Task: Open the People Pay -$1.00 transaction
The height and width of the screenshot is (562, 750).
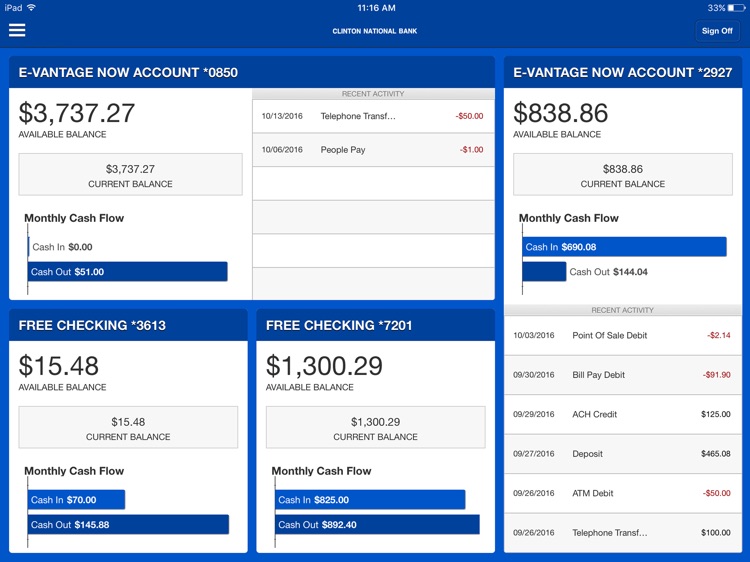Action: pos(373,150)
